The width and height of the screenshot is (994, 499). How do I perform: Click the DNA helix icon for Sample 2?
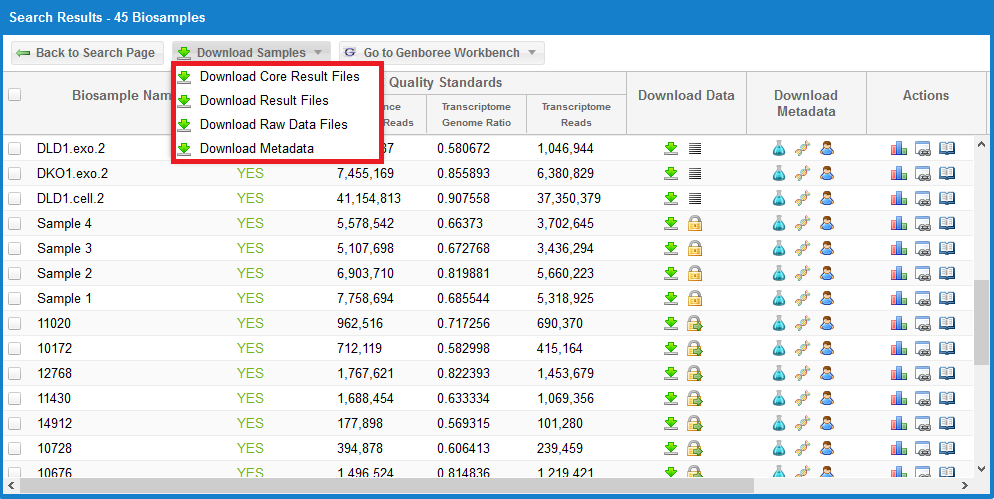pos(802,273)
